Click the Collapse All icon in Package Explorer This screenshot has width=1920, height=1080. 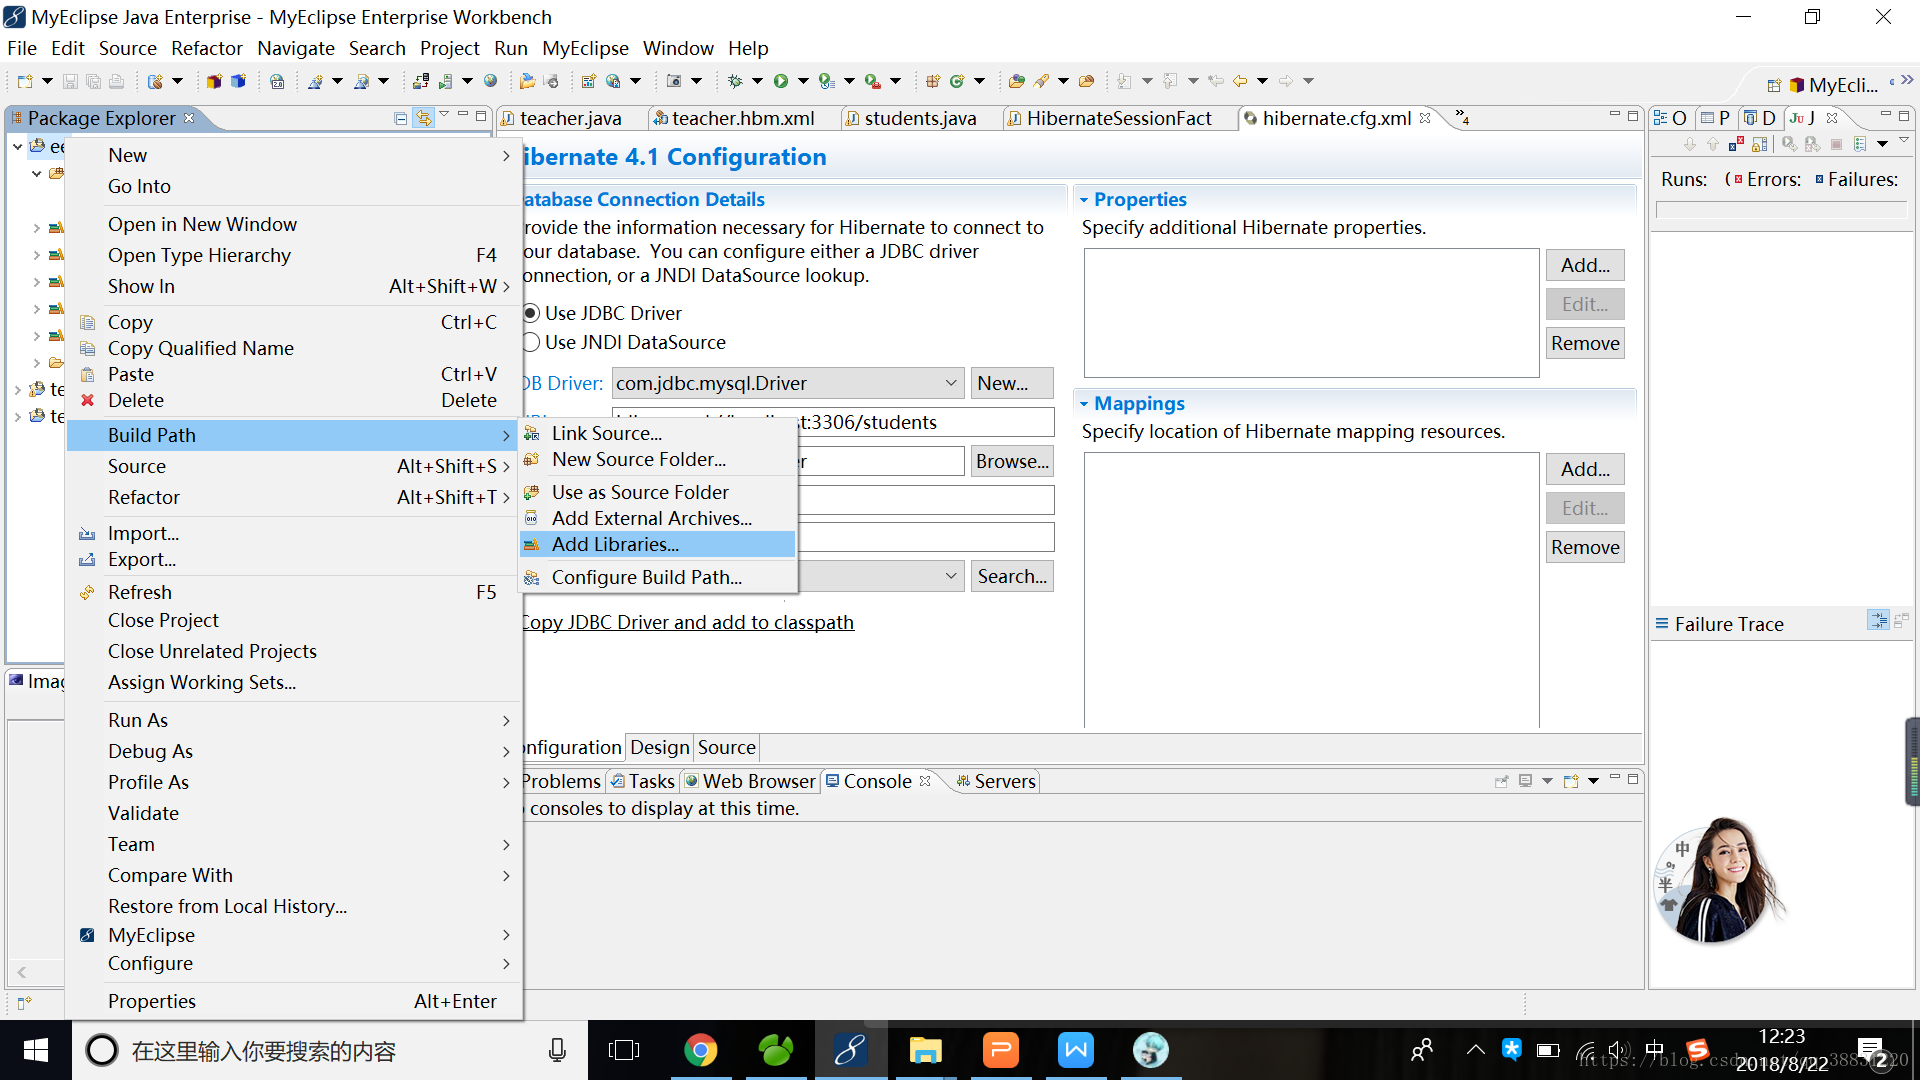[400, 118]
